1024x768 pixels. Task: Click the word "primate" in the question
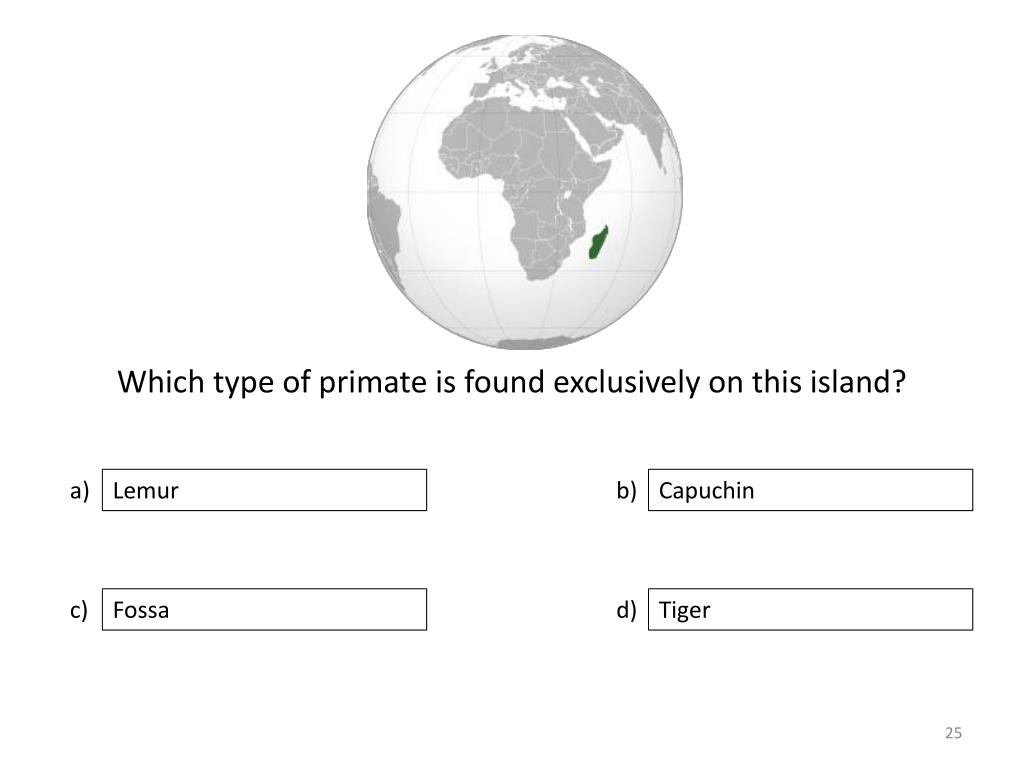372,383
